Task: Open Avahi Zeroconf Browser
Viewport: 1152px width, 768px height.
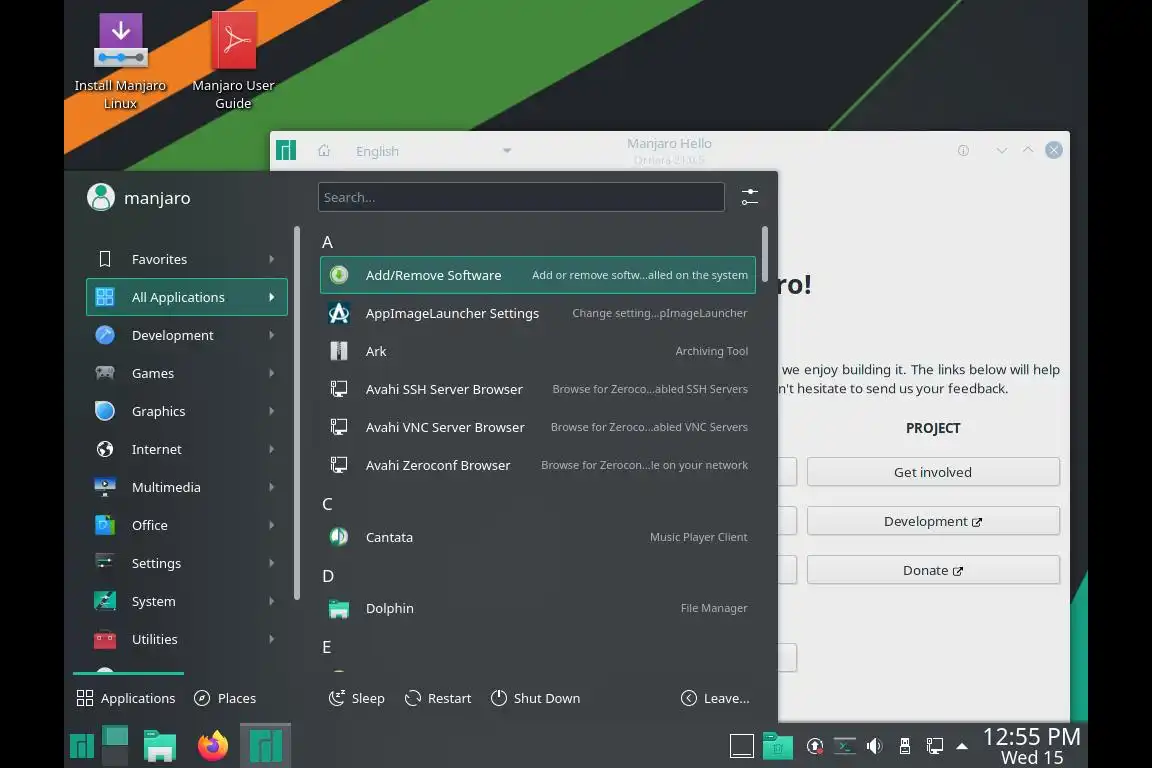Action: click(x=538, y=465)
